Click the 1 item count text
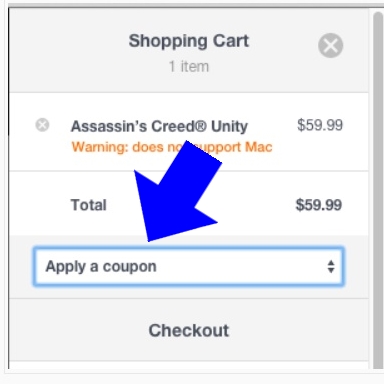384x384 pixels. point(189,66)
